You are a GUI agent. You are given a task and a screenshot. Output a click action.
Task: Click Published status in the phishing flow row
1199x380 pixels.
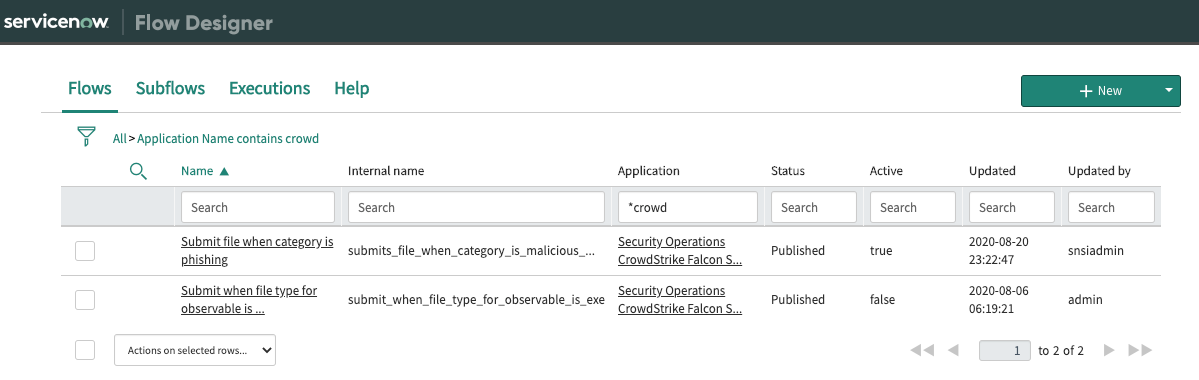coord(798,251)
